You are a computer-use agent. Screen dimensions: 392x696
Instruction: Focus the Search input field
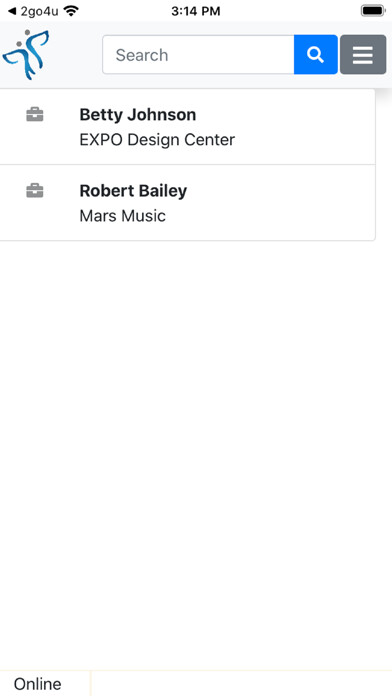198,55
